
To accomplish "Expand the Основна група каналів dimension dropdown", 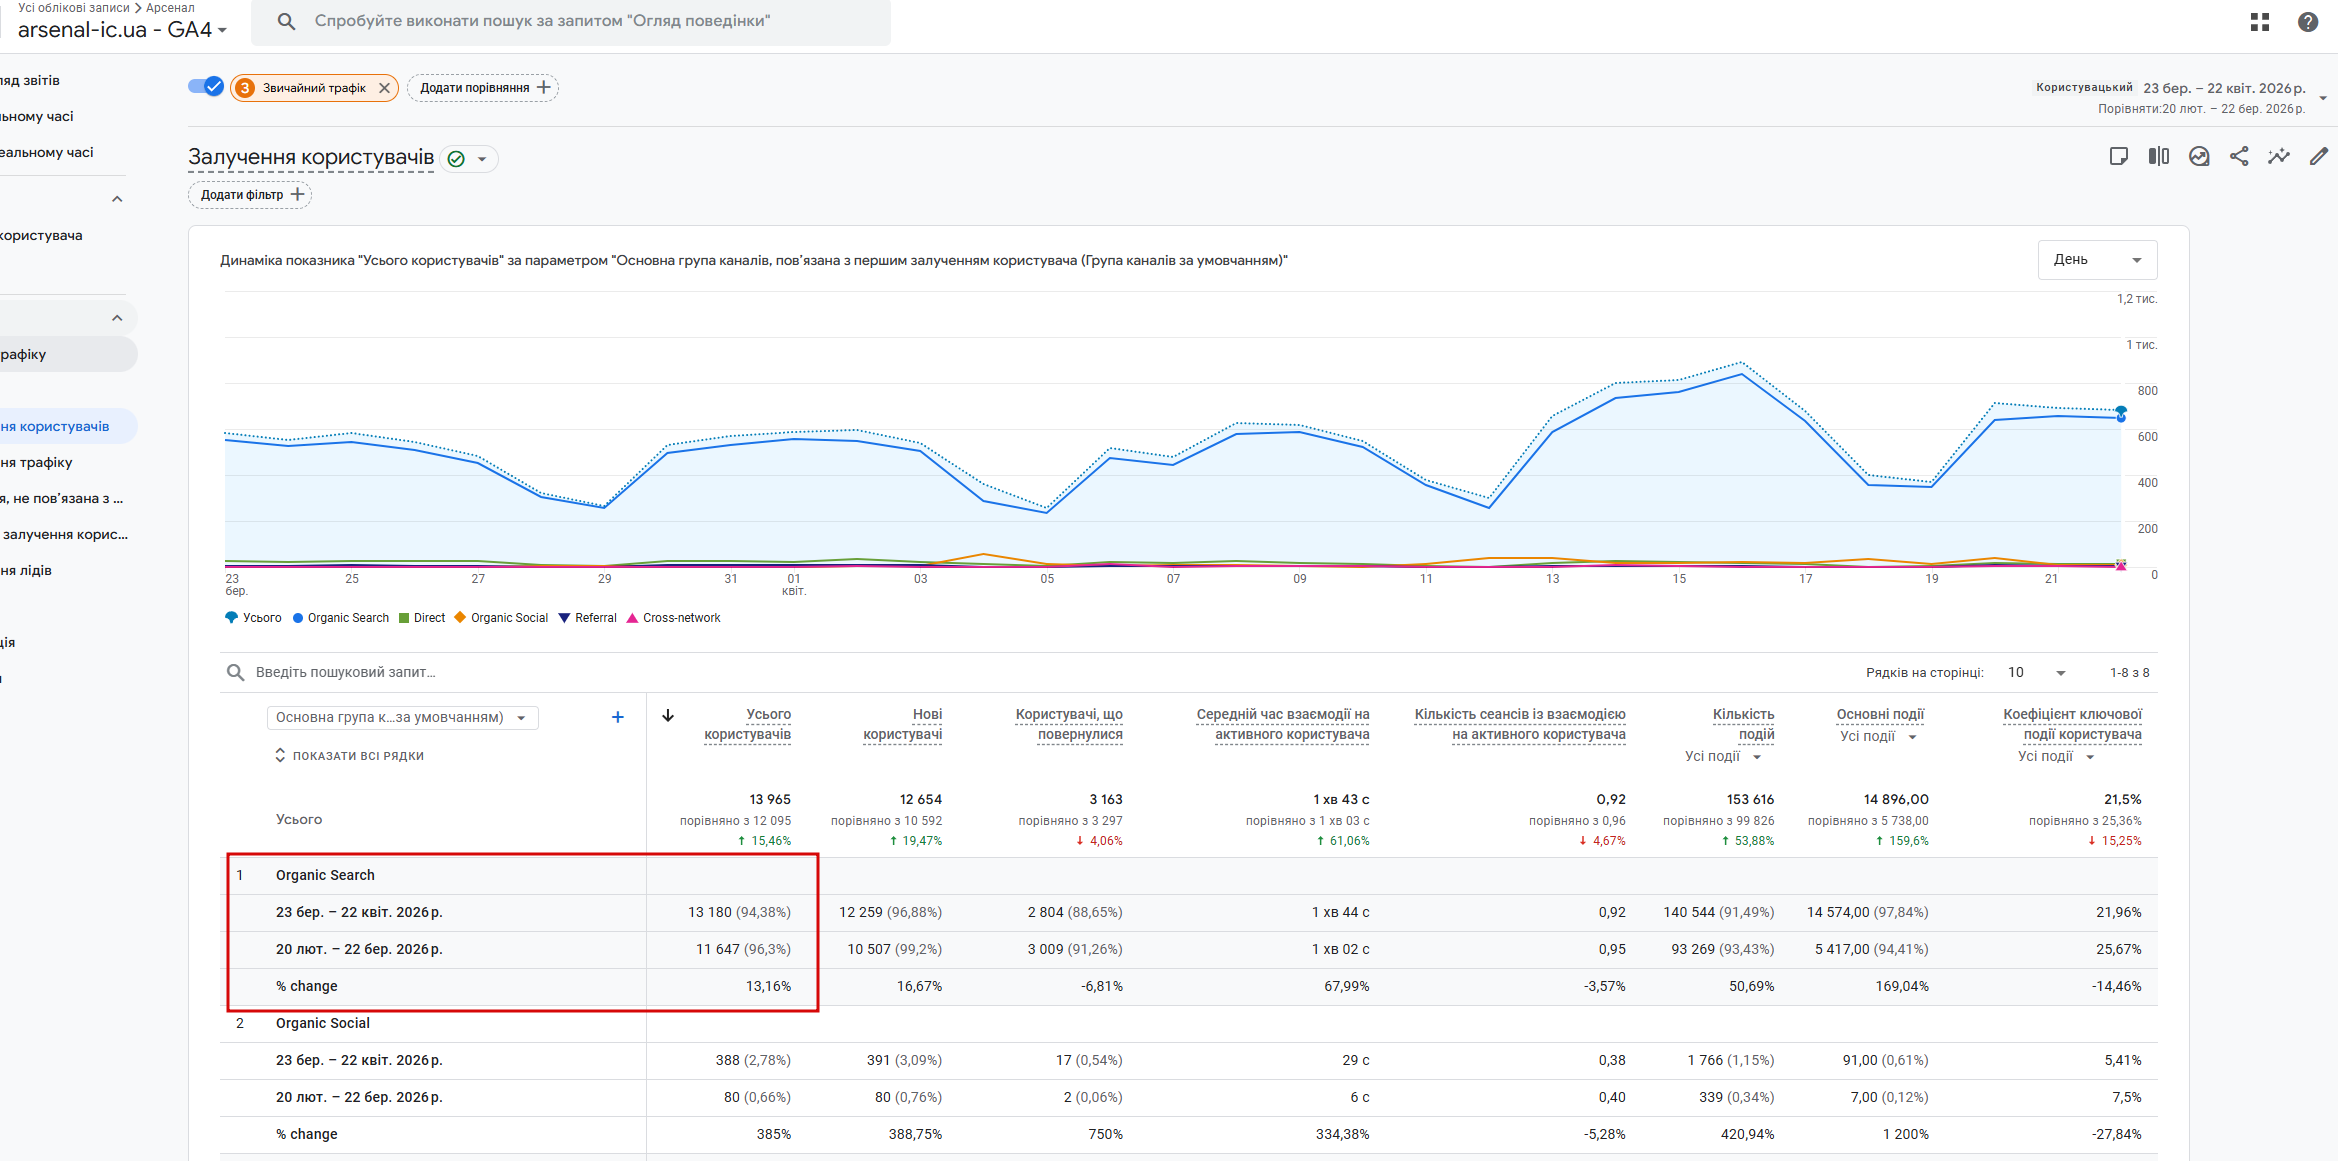I will click(402, 718).
